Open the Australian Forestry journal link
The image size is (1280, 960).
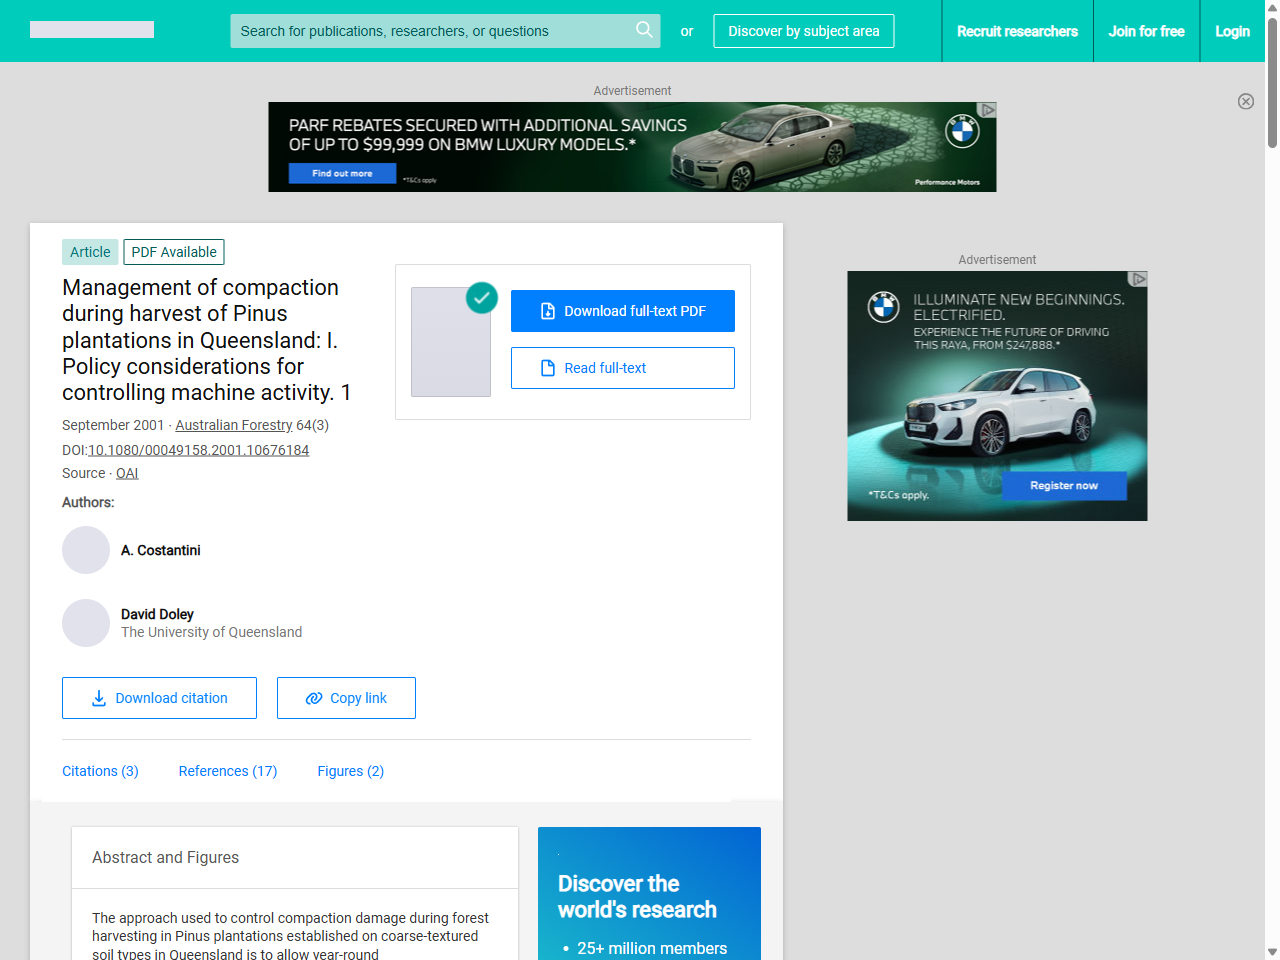234,425
